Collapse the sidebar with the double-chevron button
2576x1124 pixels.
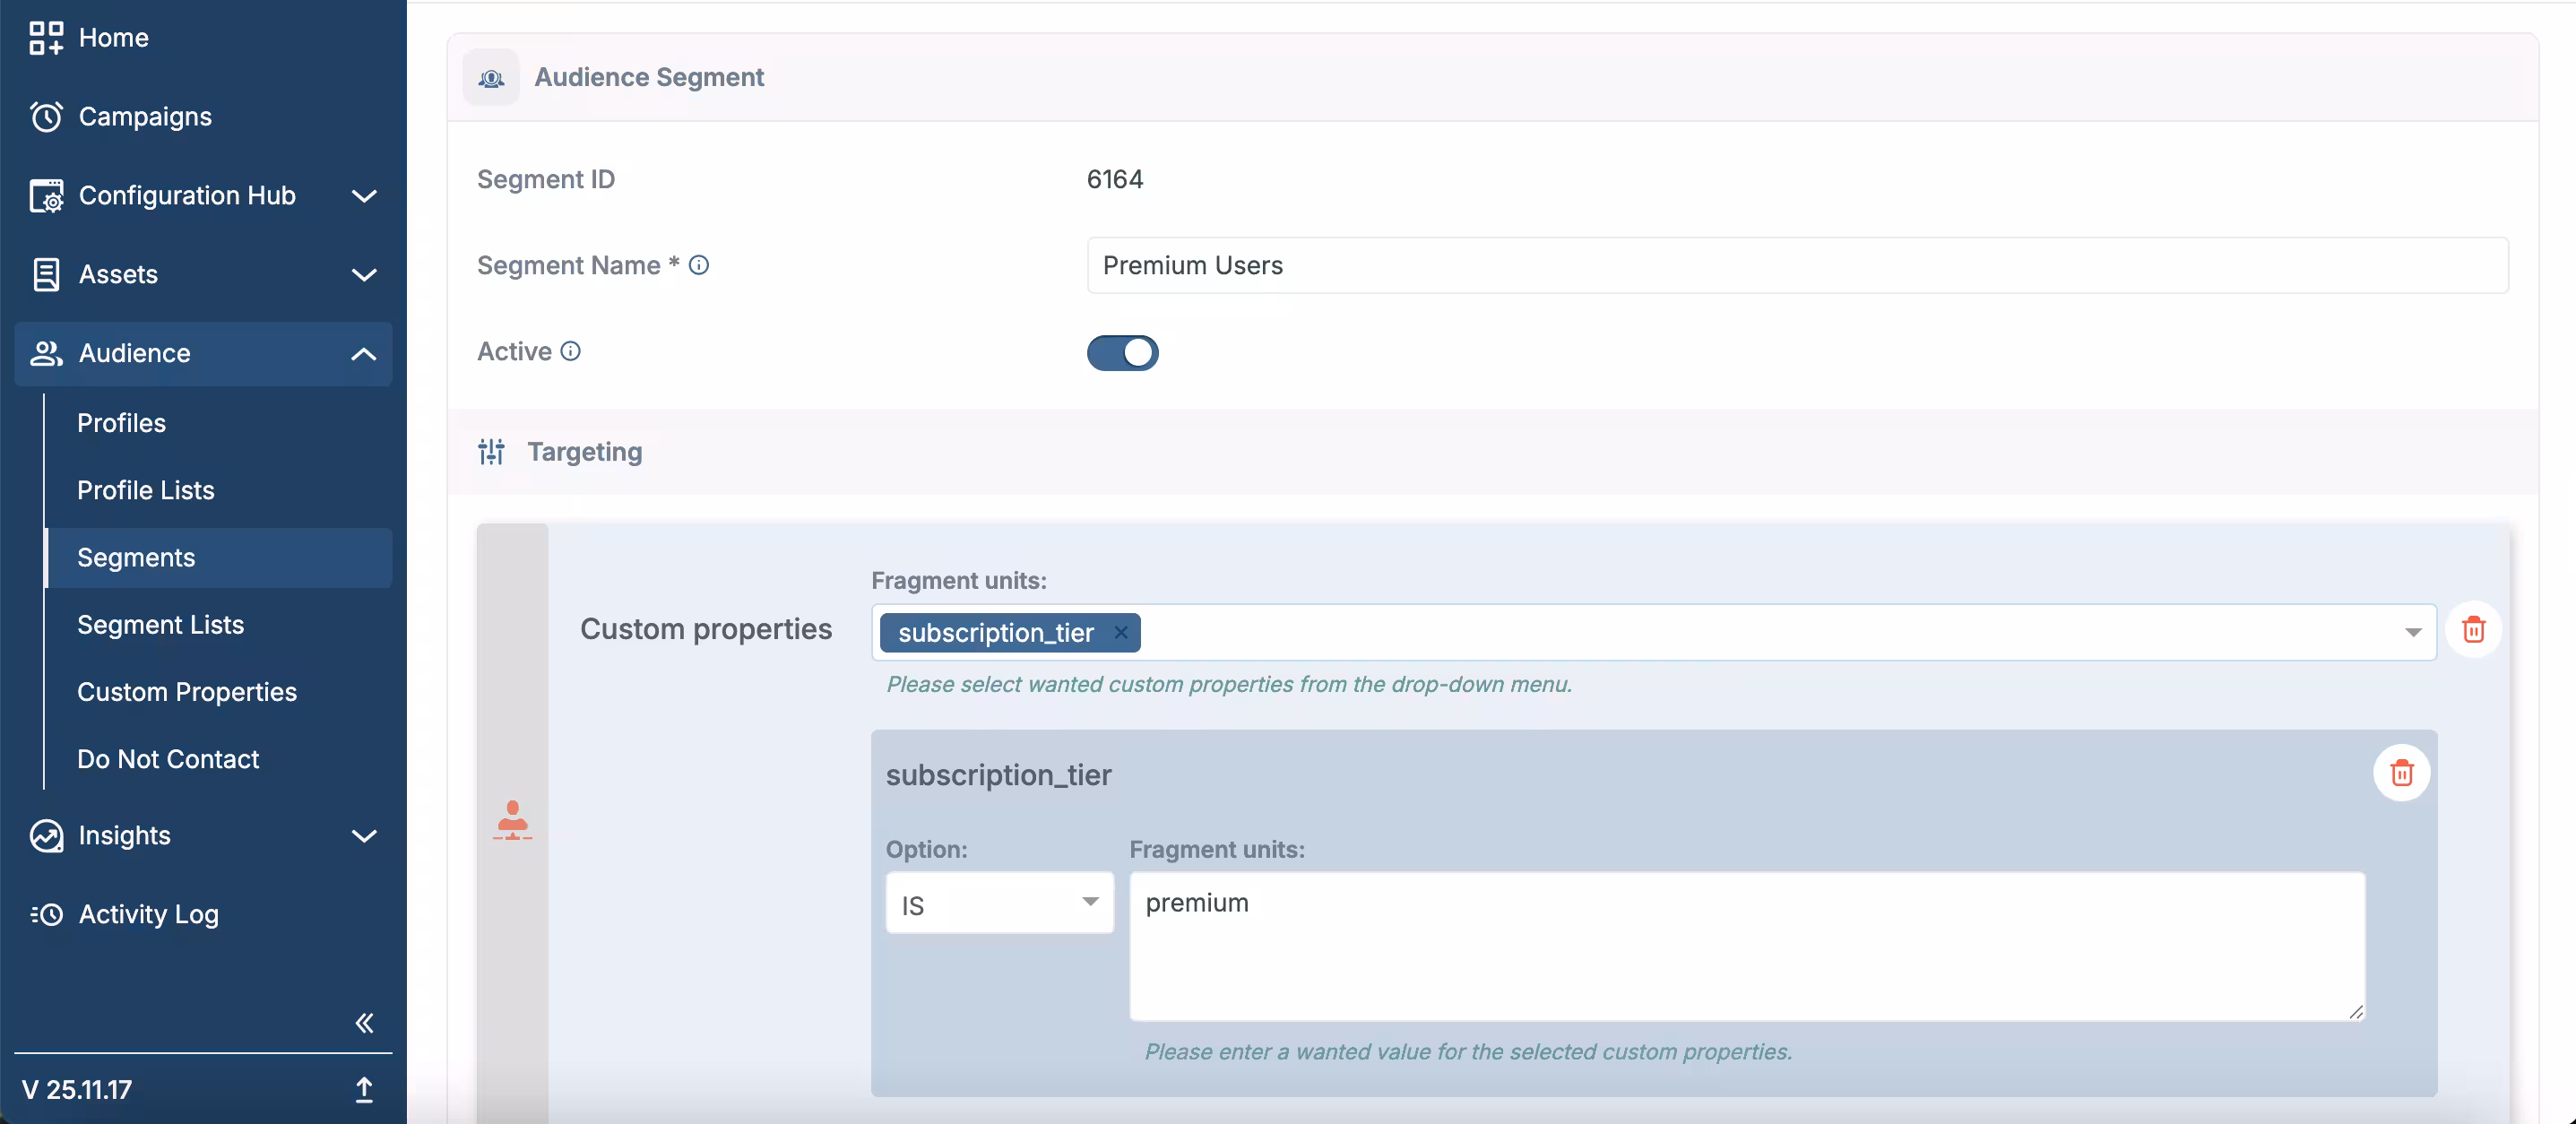(364, 1023)
